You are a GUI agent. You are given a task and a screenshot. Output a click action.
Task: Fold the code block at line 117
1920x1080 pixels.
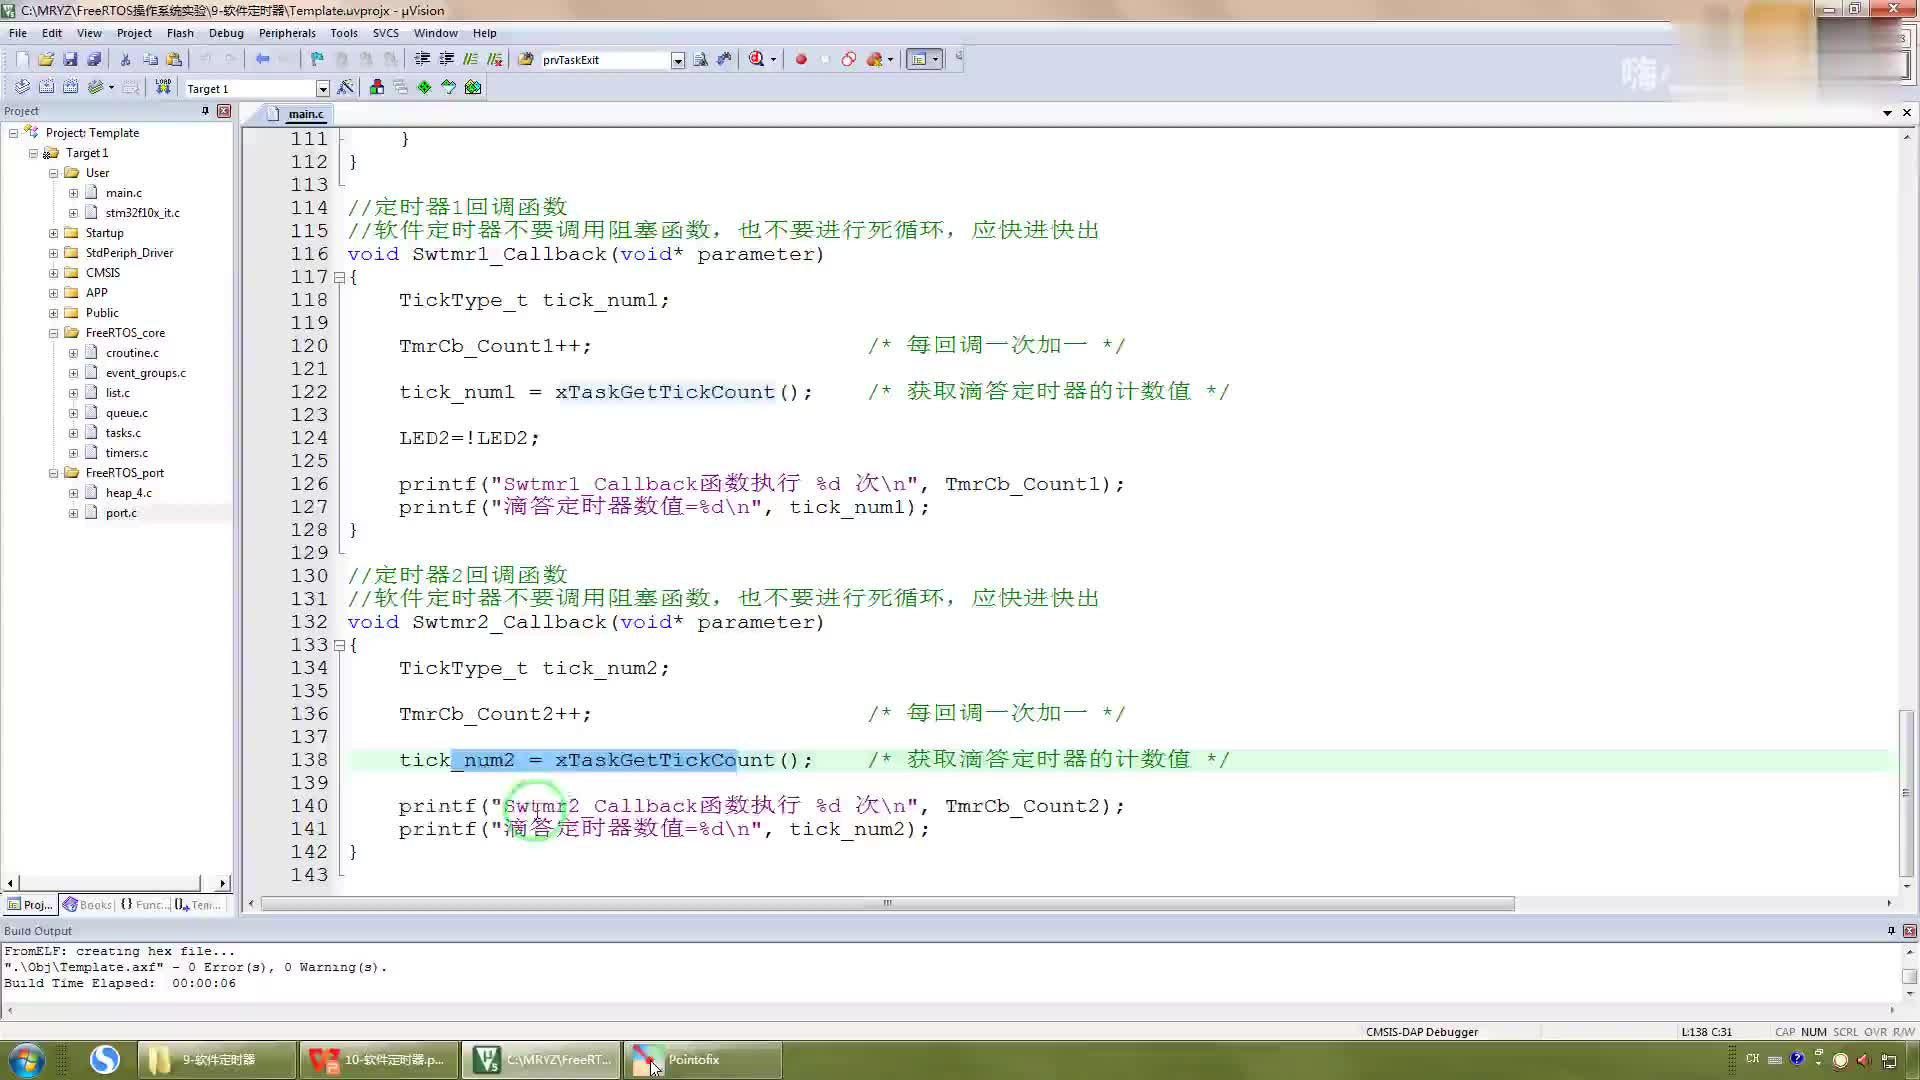point(339,277)
